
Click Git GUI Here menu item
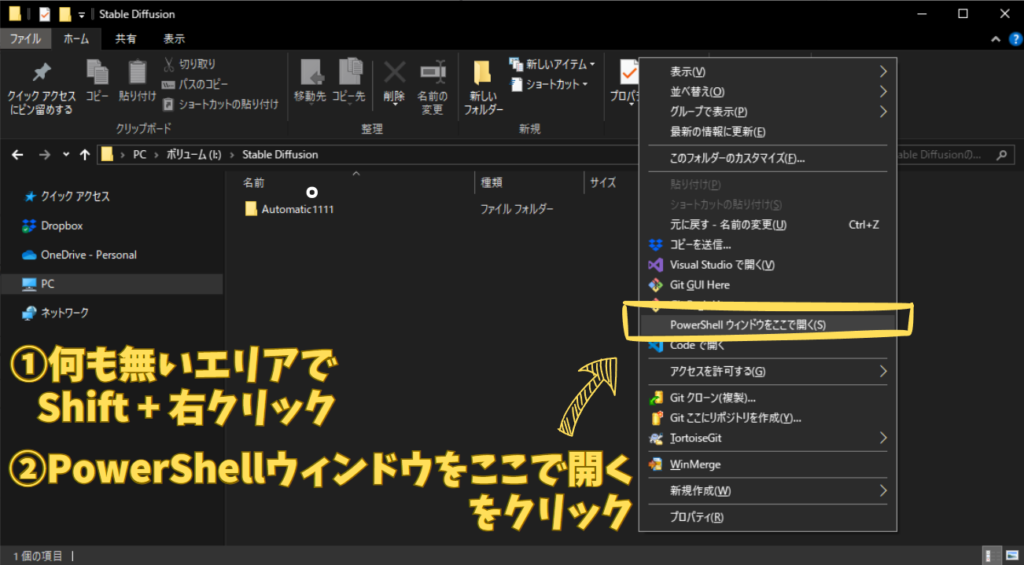(x=767, y=285)
